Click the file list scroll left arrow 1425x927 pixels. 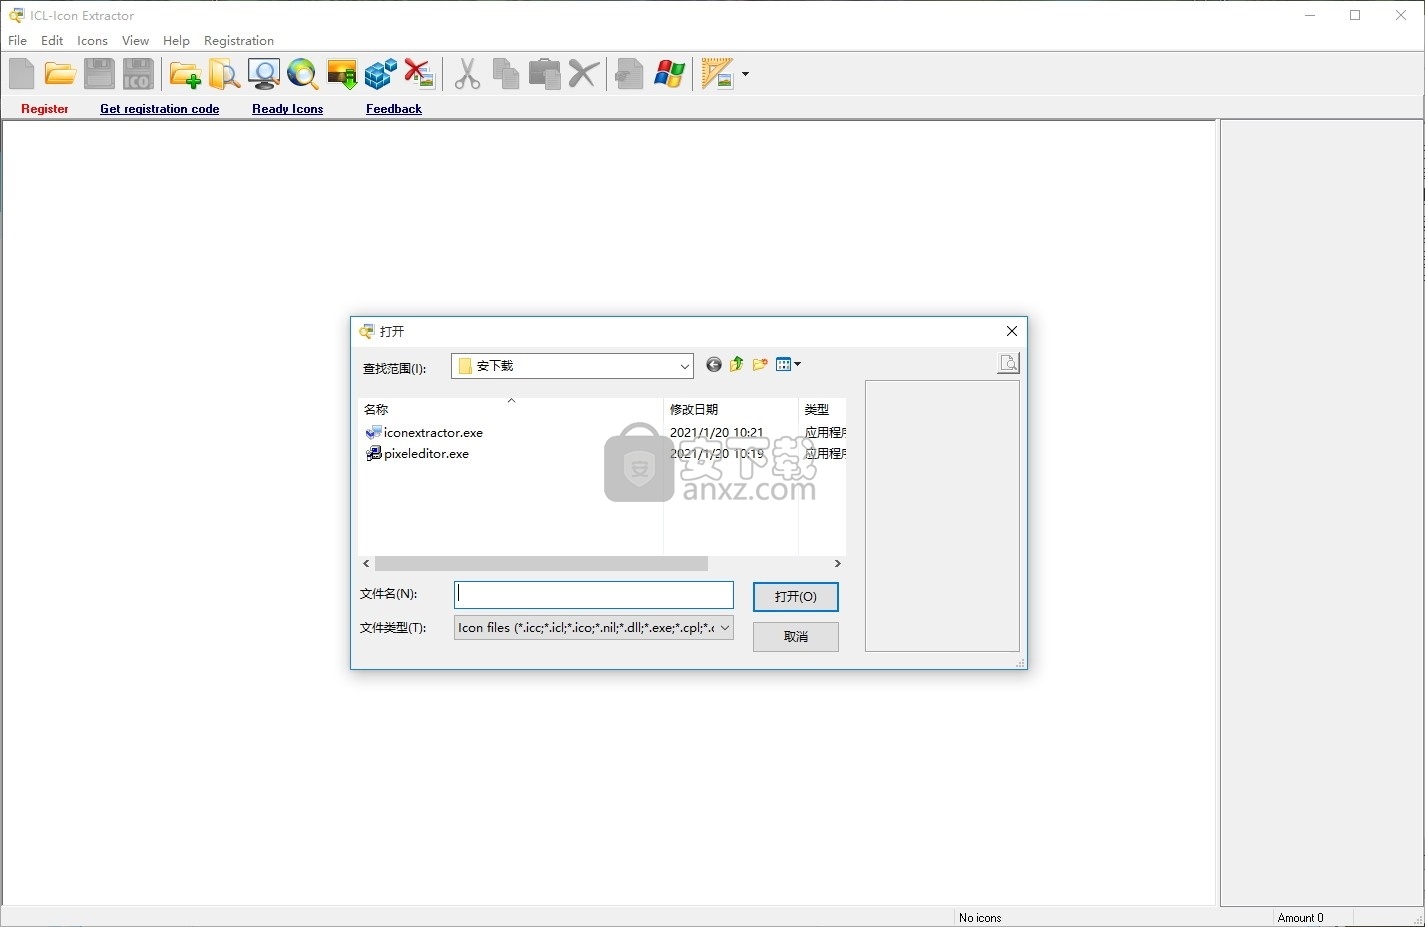(x=366, y=564)
